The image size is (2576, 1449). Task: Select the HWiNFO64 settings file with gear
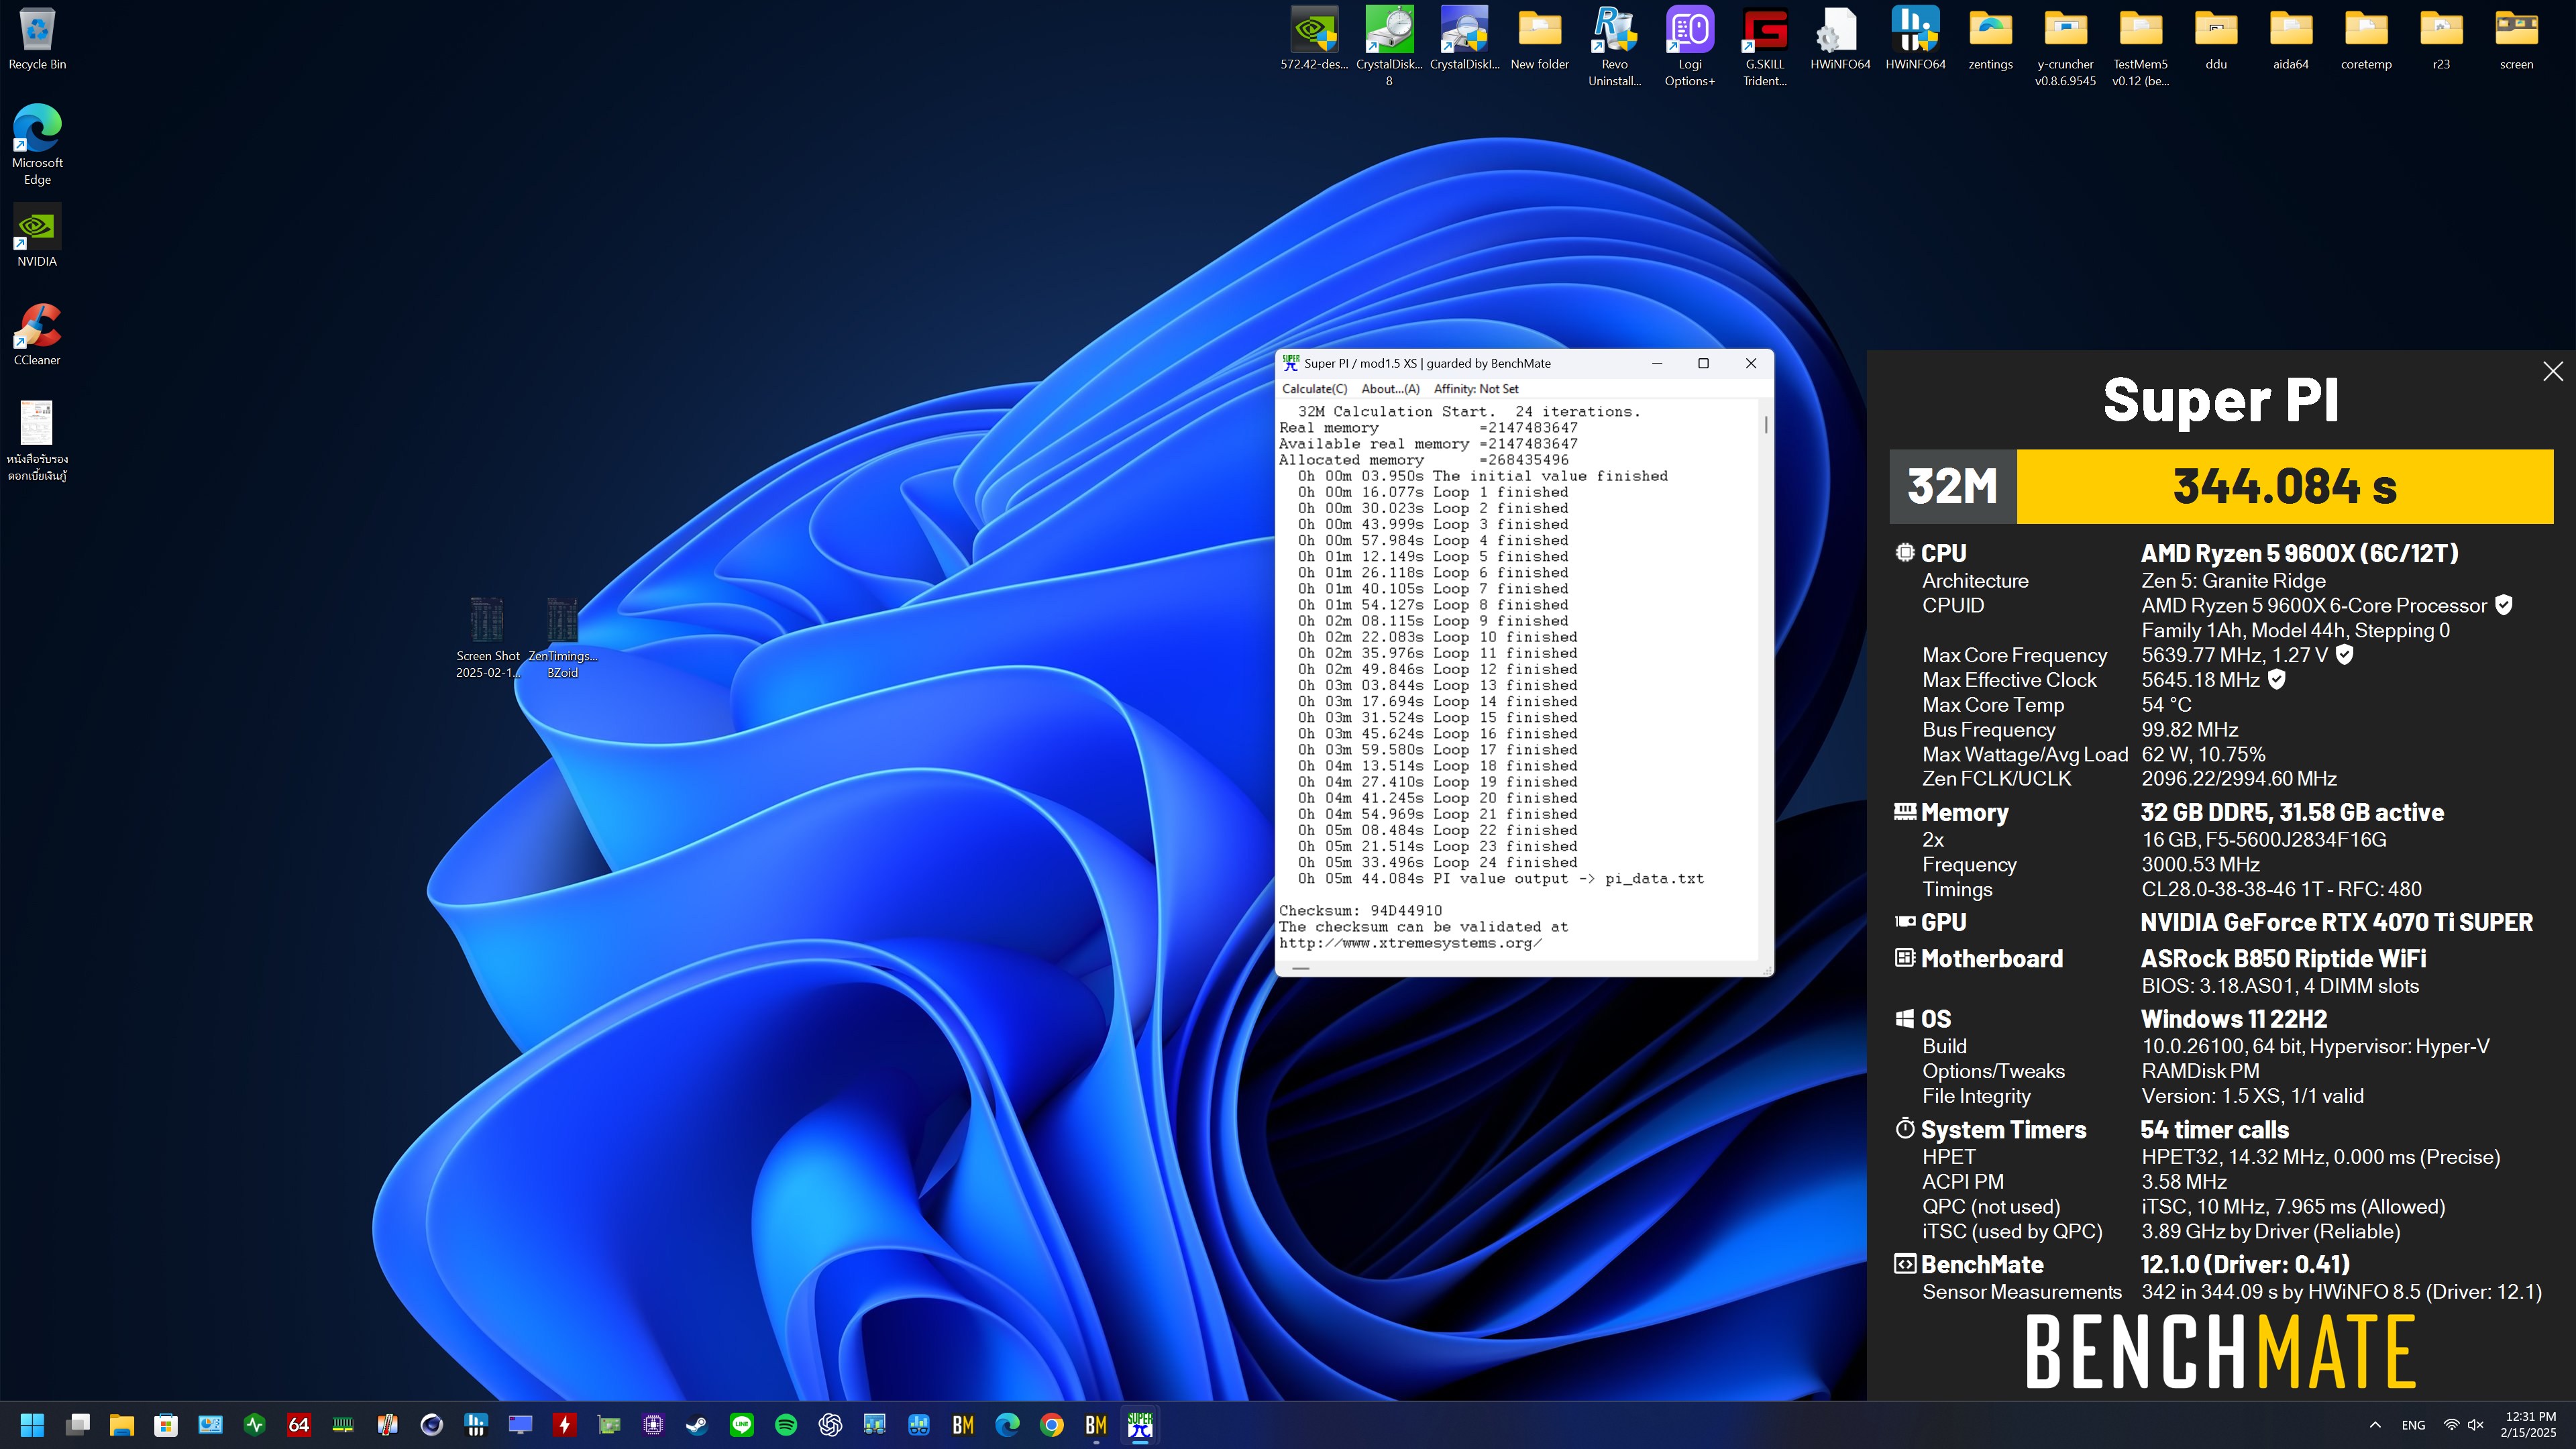[1840, 39]
